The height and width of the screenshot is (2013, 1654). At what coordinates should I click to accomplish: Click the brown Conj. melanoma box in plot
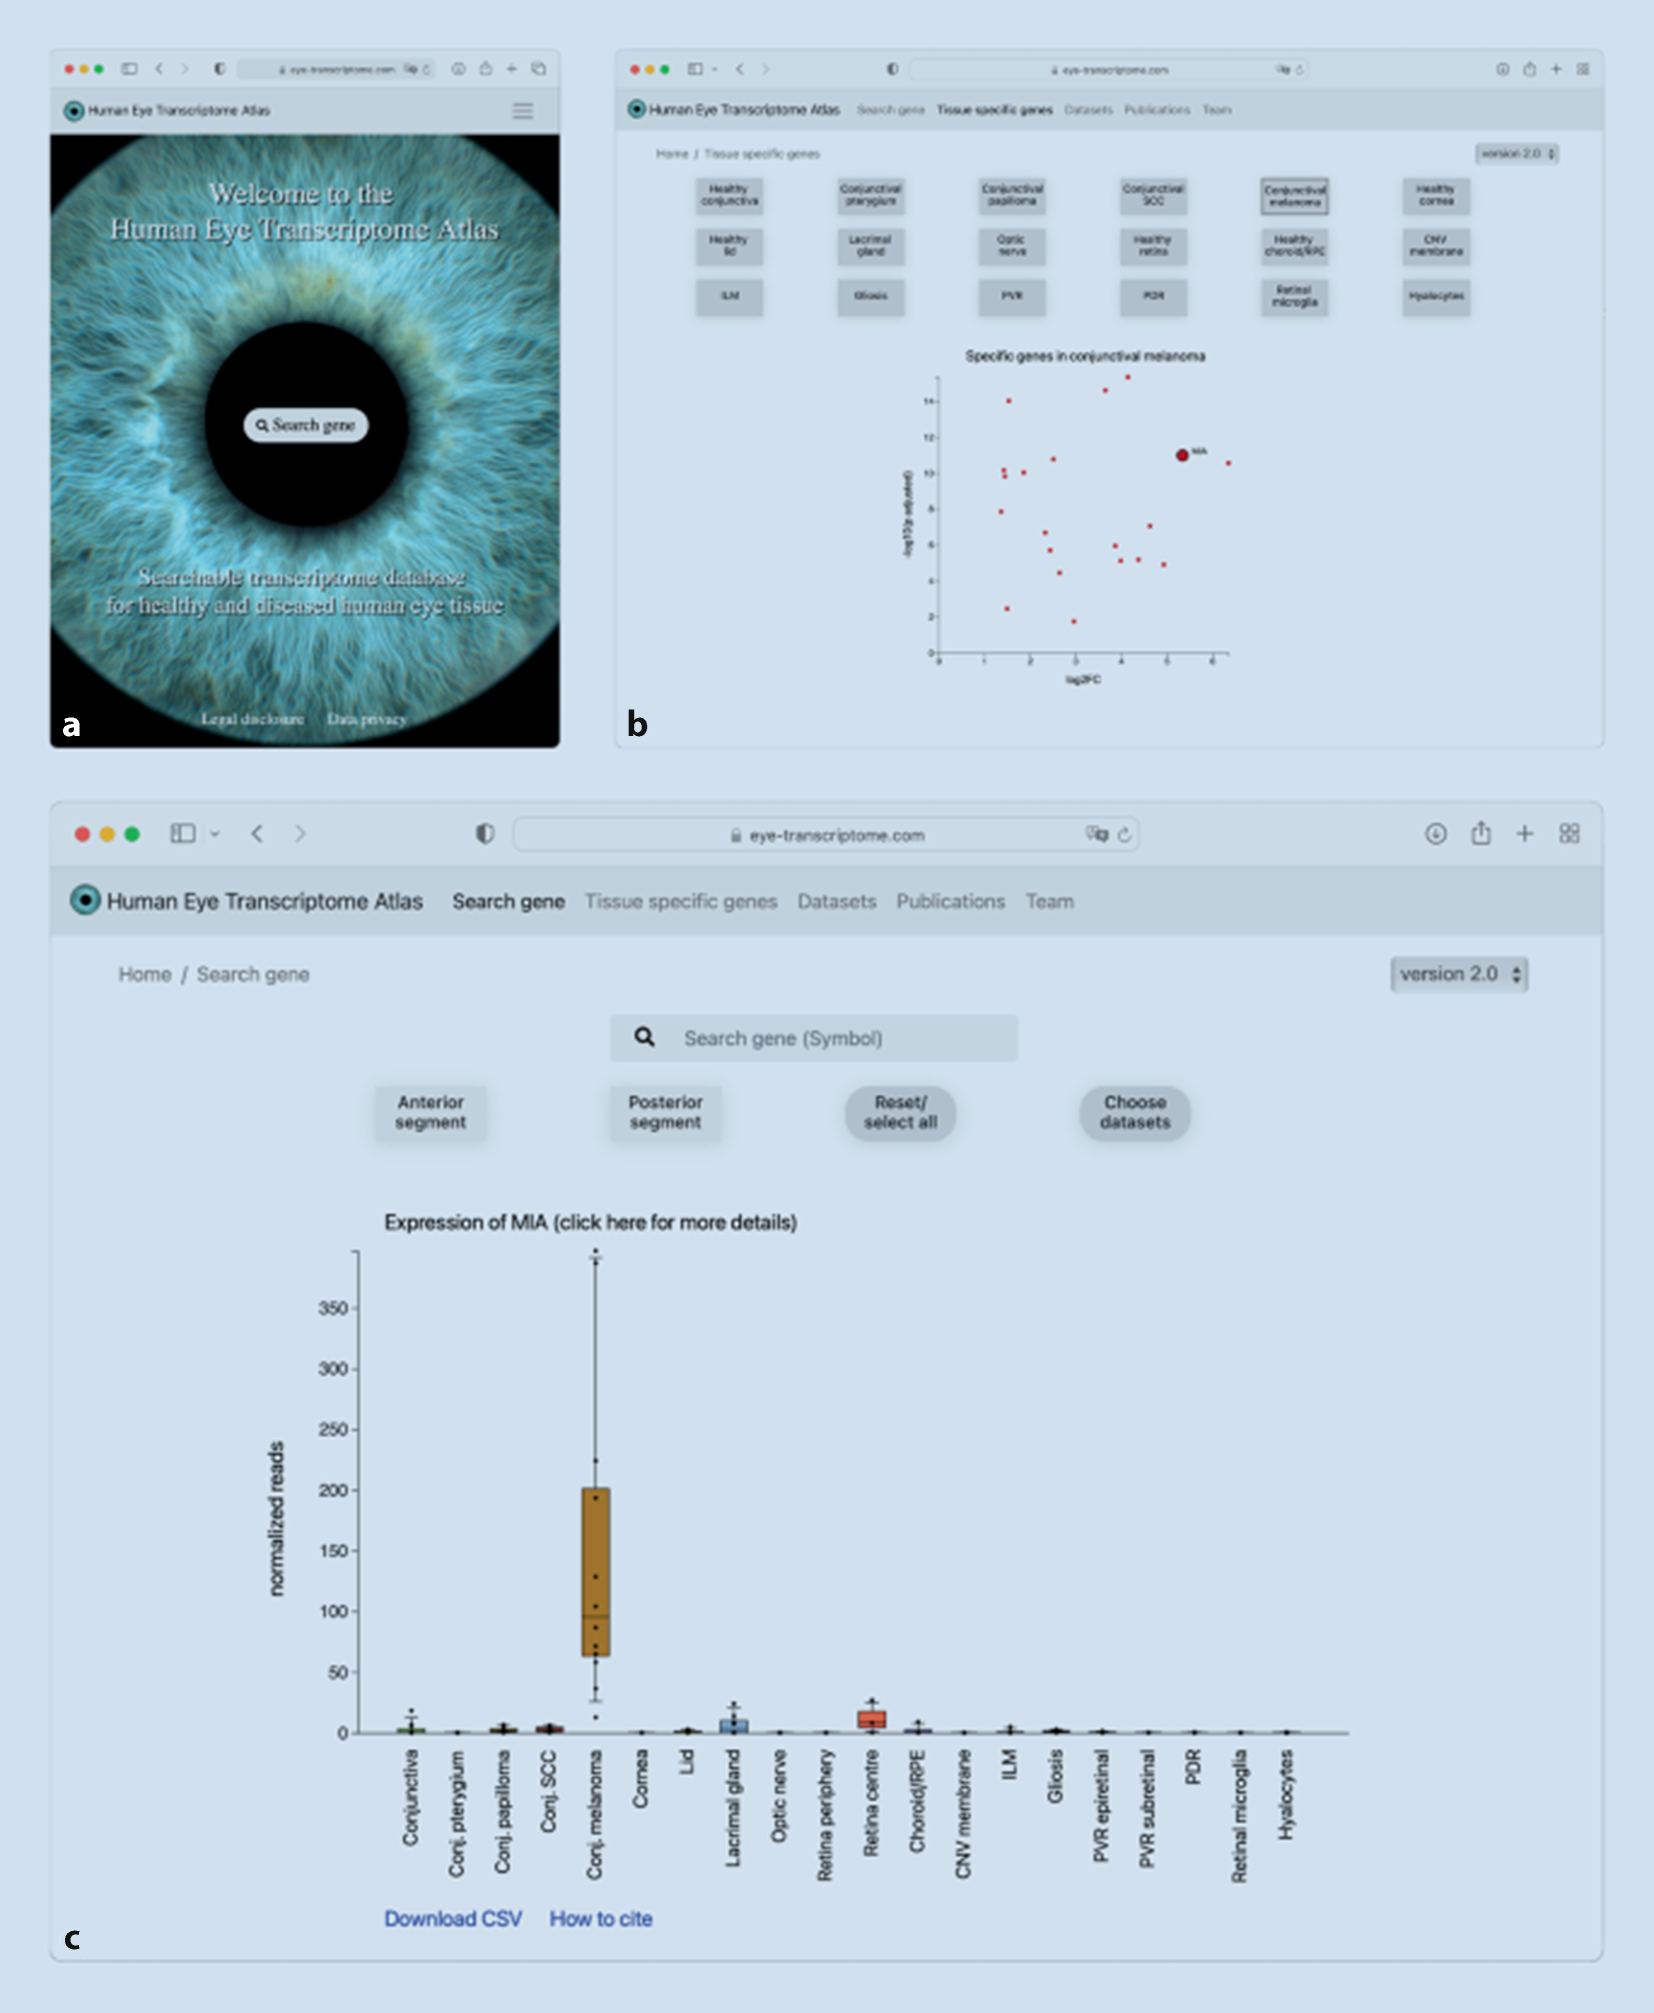596,1572
